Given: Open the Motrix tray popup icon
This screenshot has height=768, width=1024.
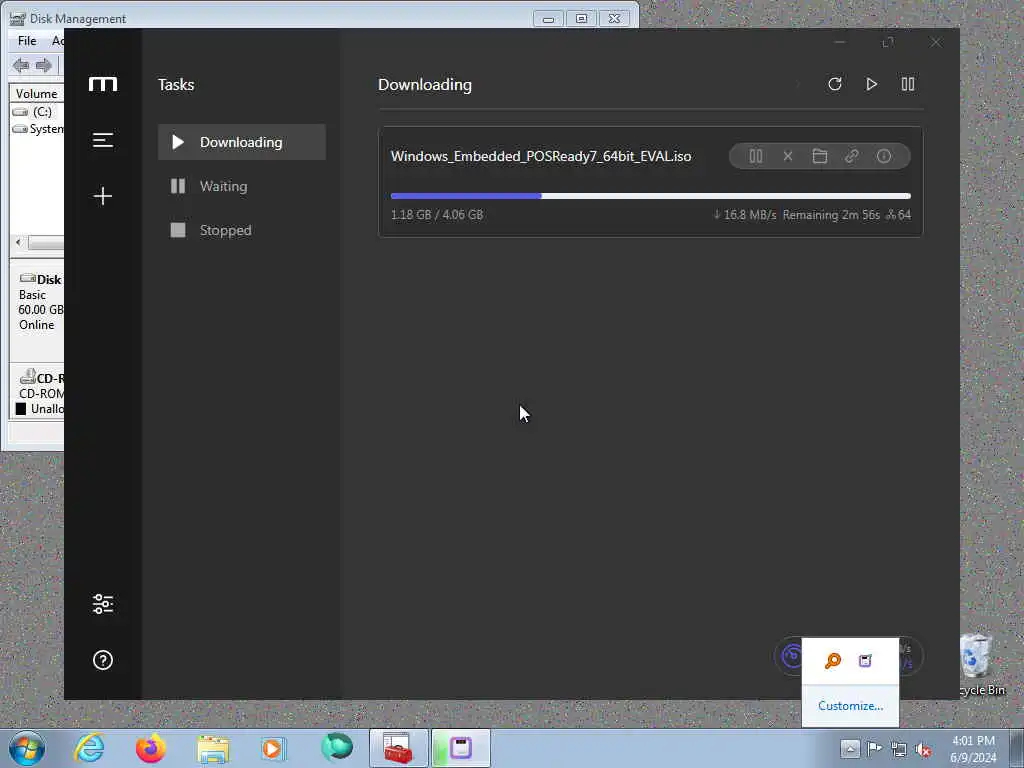Looking at the screenshot, I should pyautogui.click(x=865, y=661).
